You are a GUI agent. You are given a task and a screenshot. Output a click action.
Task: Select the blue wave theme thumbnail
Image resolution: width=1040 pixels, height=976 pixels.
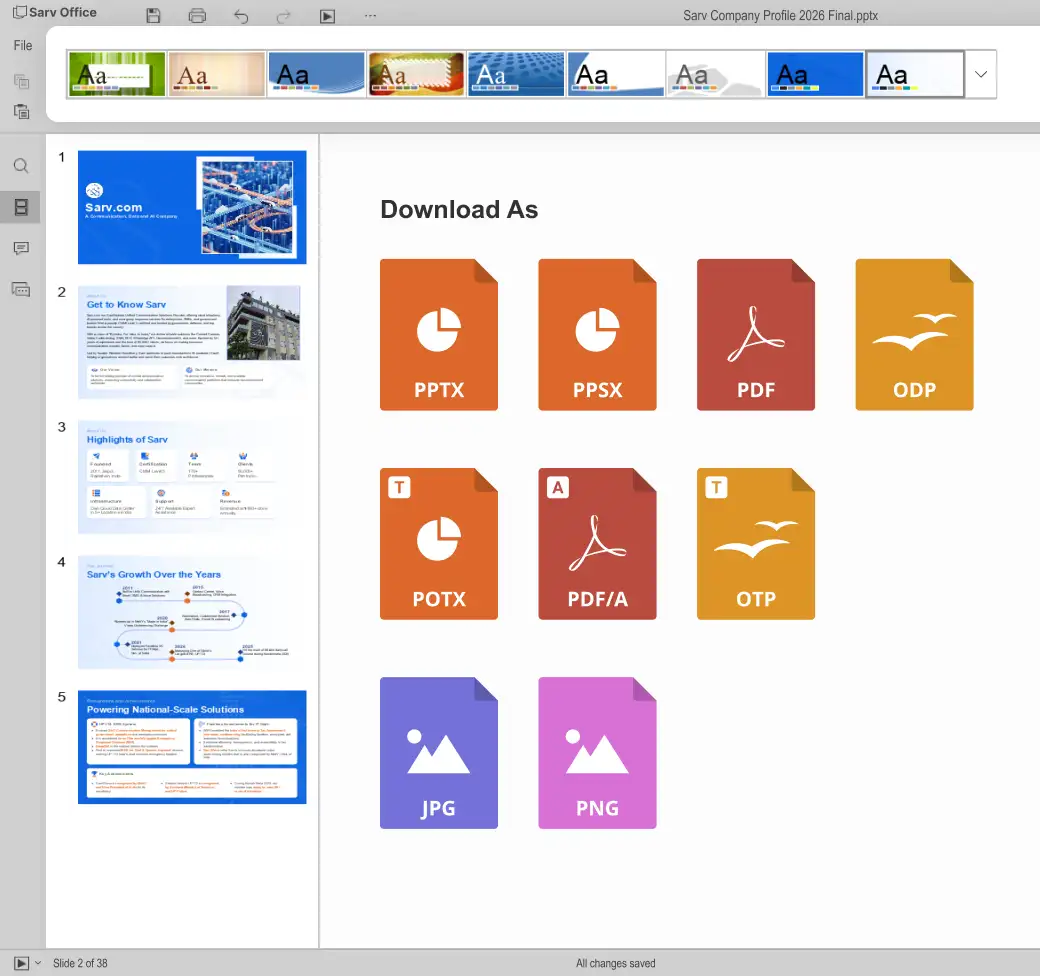coord(316,73)
